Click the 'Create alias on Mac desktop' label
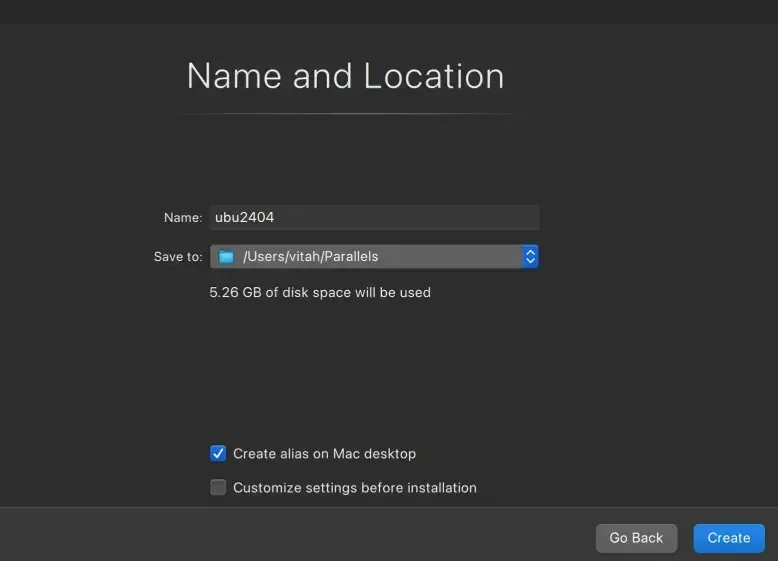778x561 pixels. (x=324, y=454)
